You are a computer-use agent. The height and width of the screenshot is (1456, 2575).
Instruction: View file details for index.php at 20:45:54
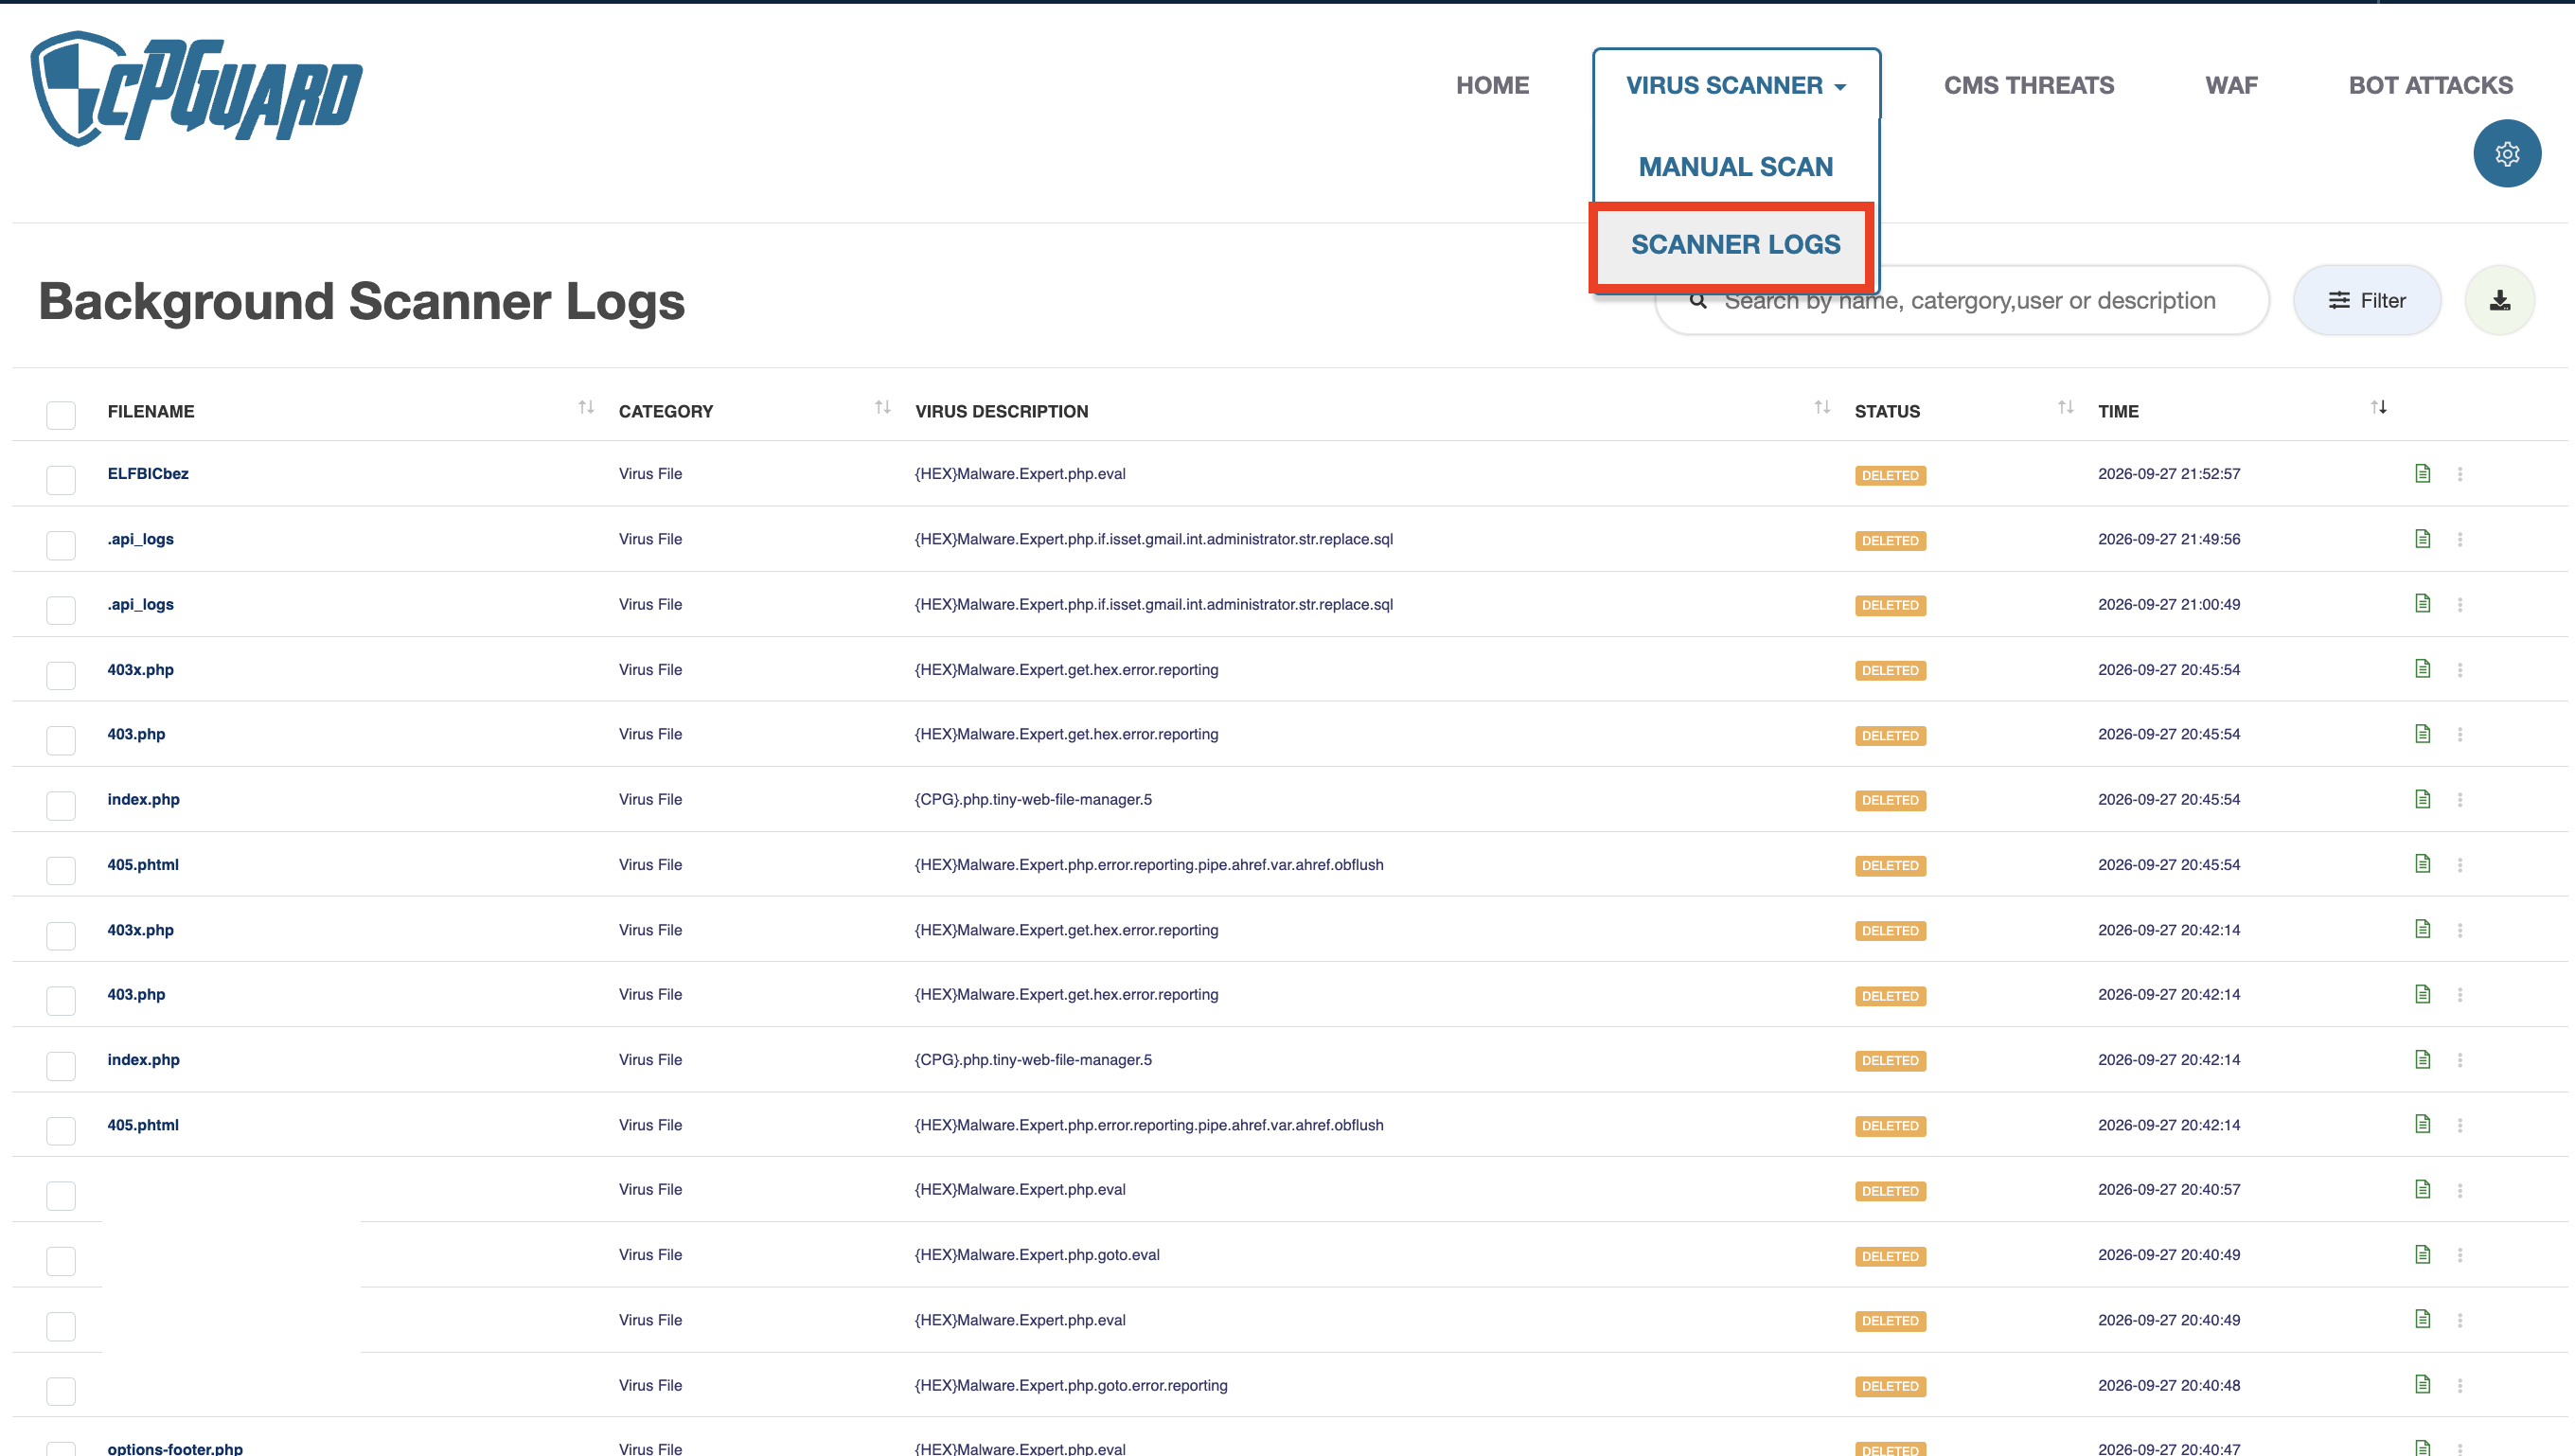(2422, 799)
